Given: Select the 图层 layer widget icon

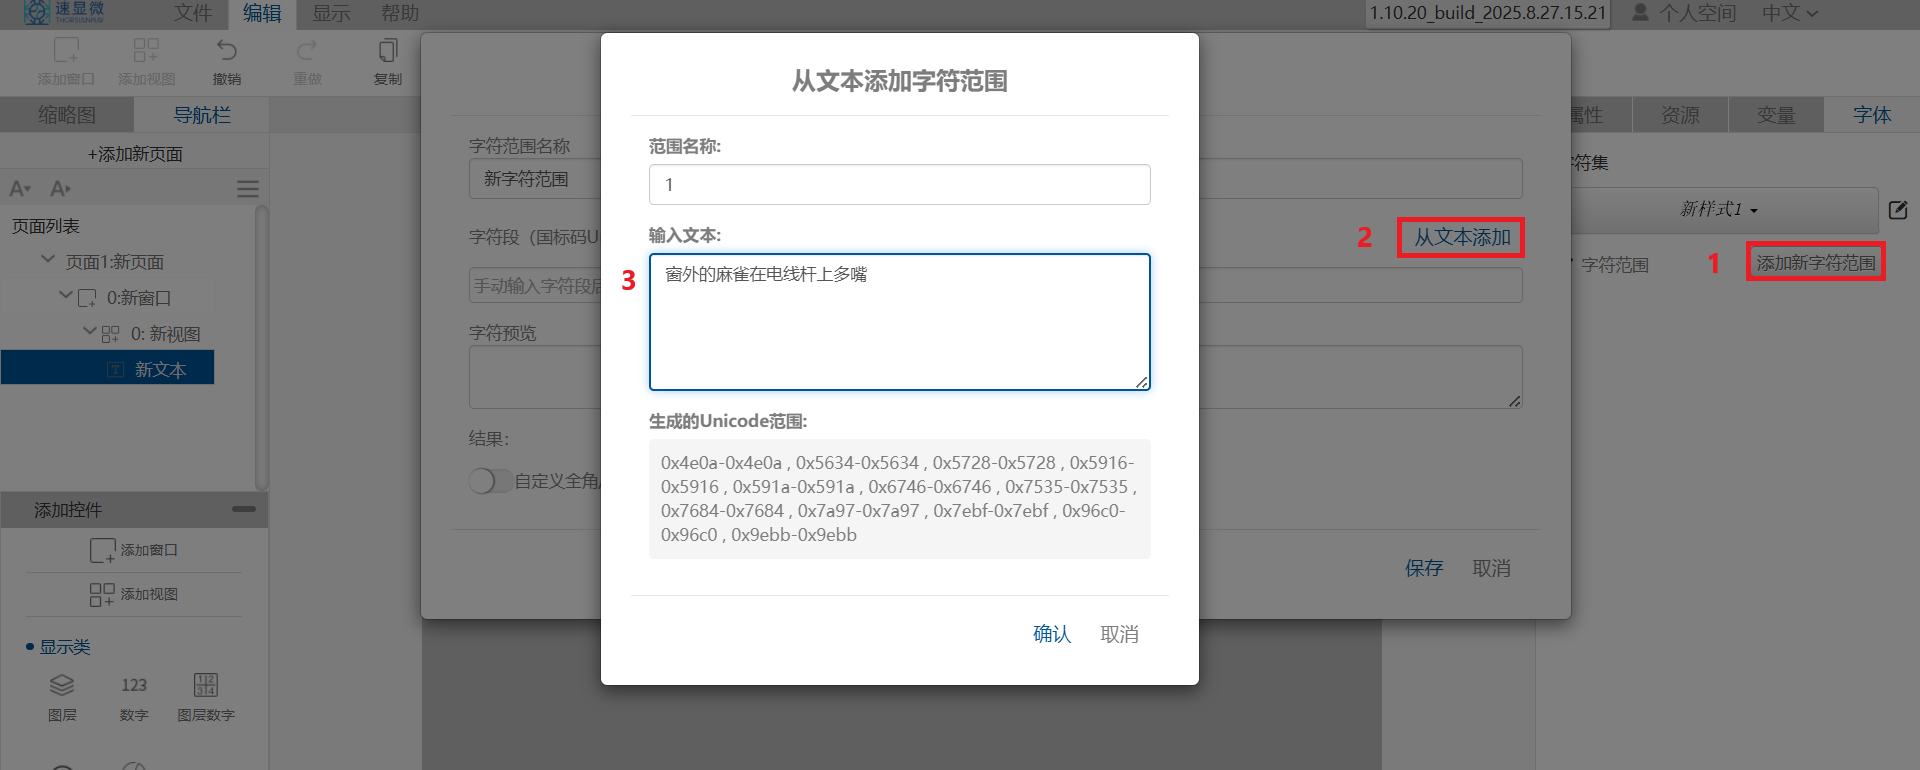Looking at the screenshot, I should tap(62, 686).
